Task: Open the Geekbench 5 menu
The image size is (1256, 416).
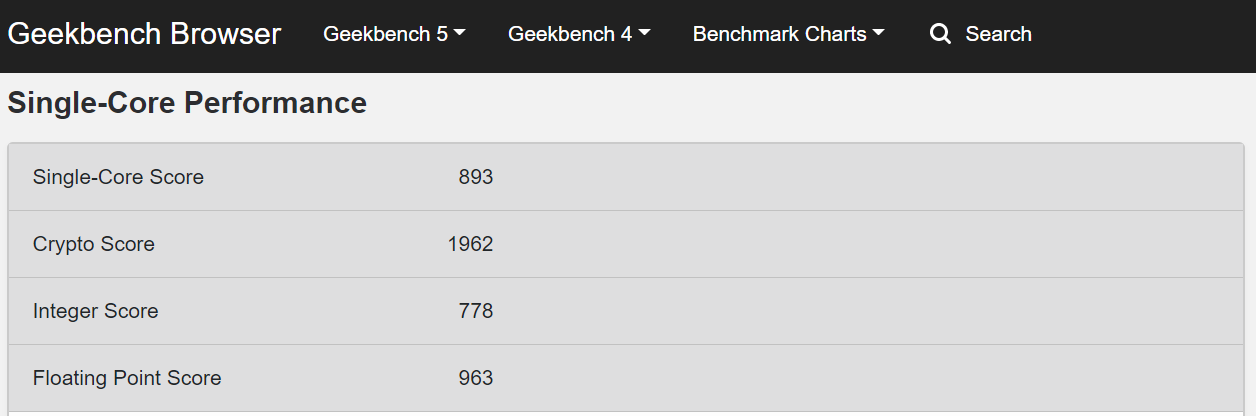Action: tap(394, 34)
